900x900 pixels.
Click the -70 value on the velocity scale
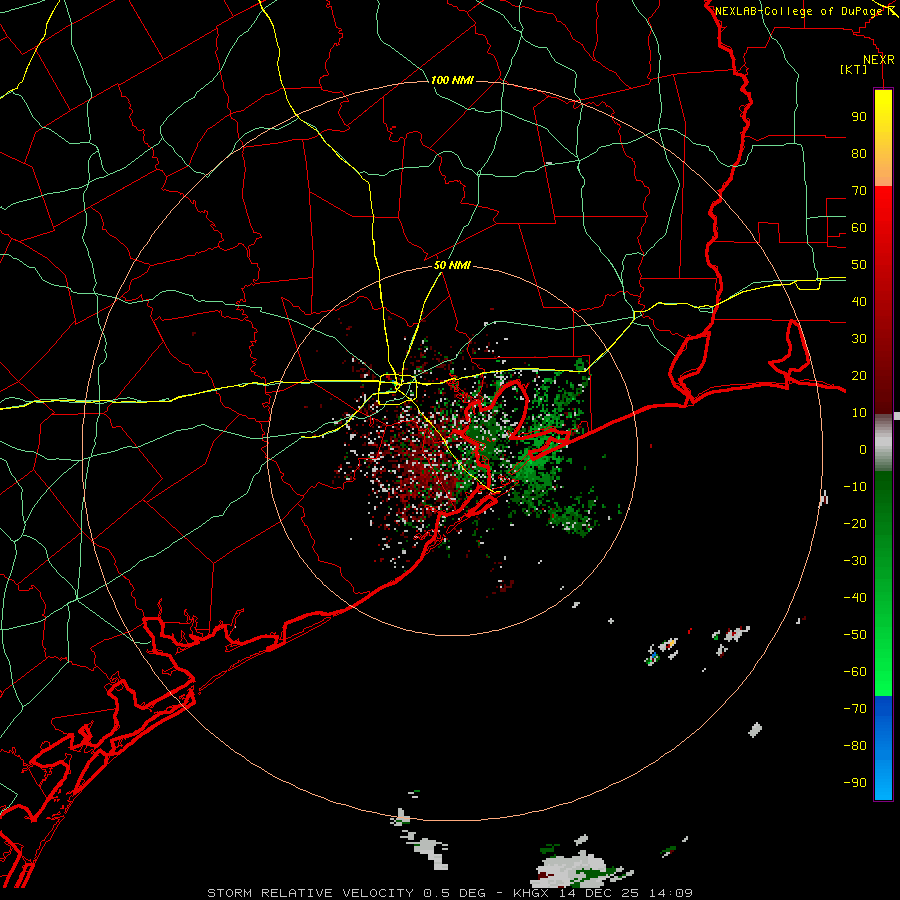[x=855, y=709]
